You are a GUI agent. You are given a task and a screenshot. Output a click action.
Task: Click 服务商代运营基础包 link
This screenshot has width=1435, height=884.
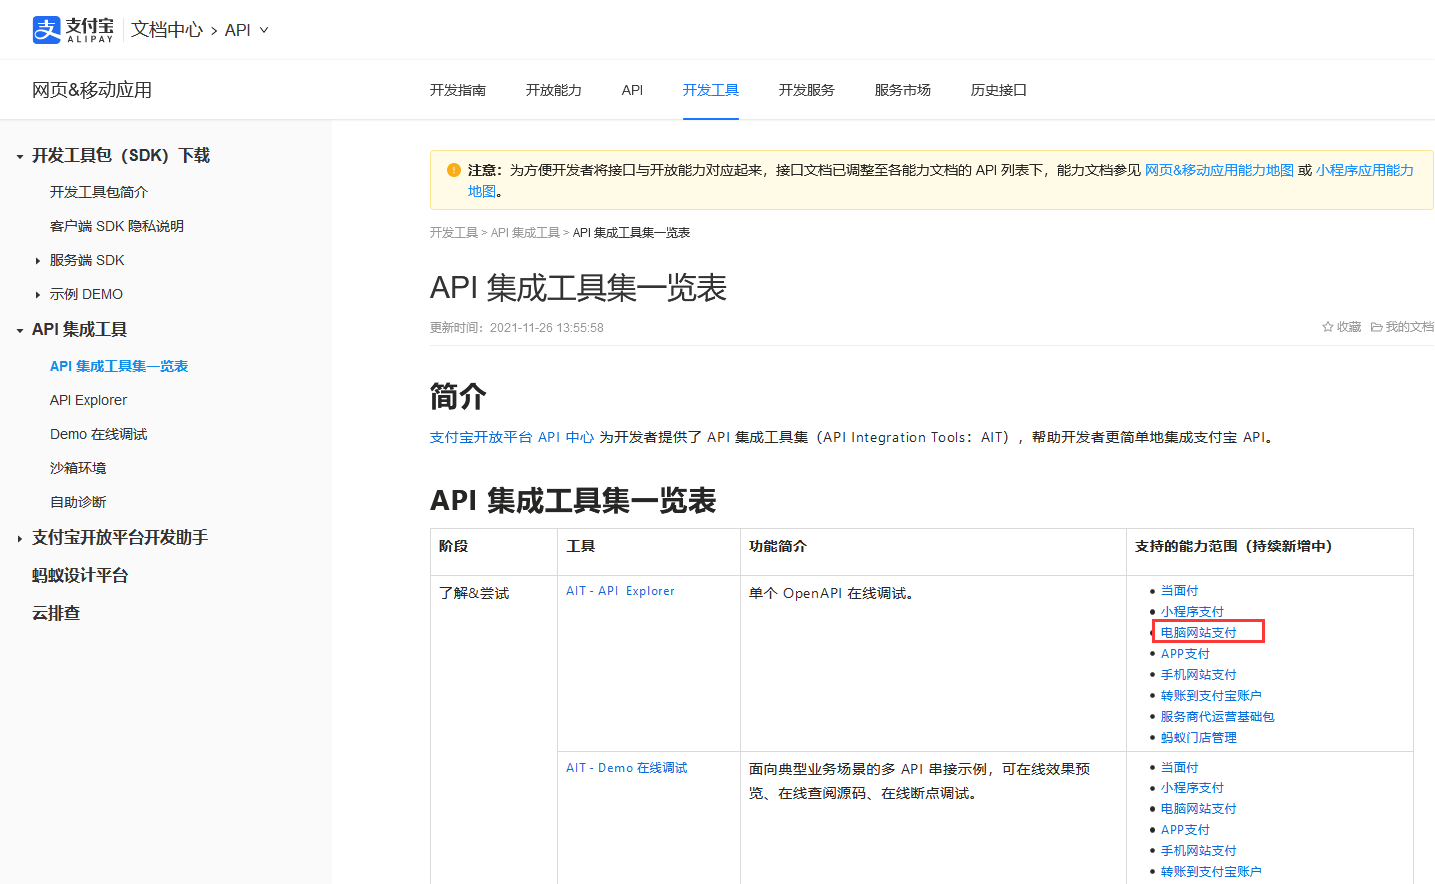coord(1218,717)
